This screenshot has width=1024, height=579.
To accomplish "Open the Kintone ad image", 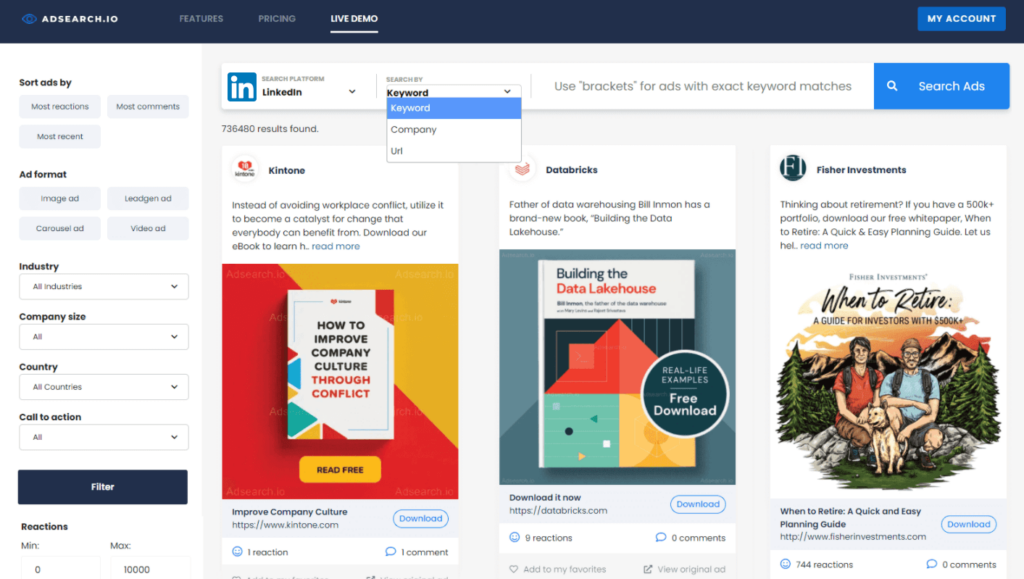I will (340, 381).
